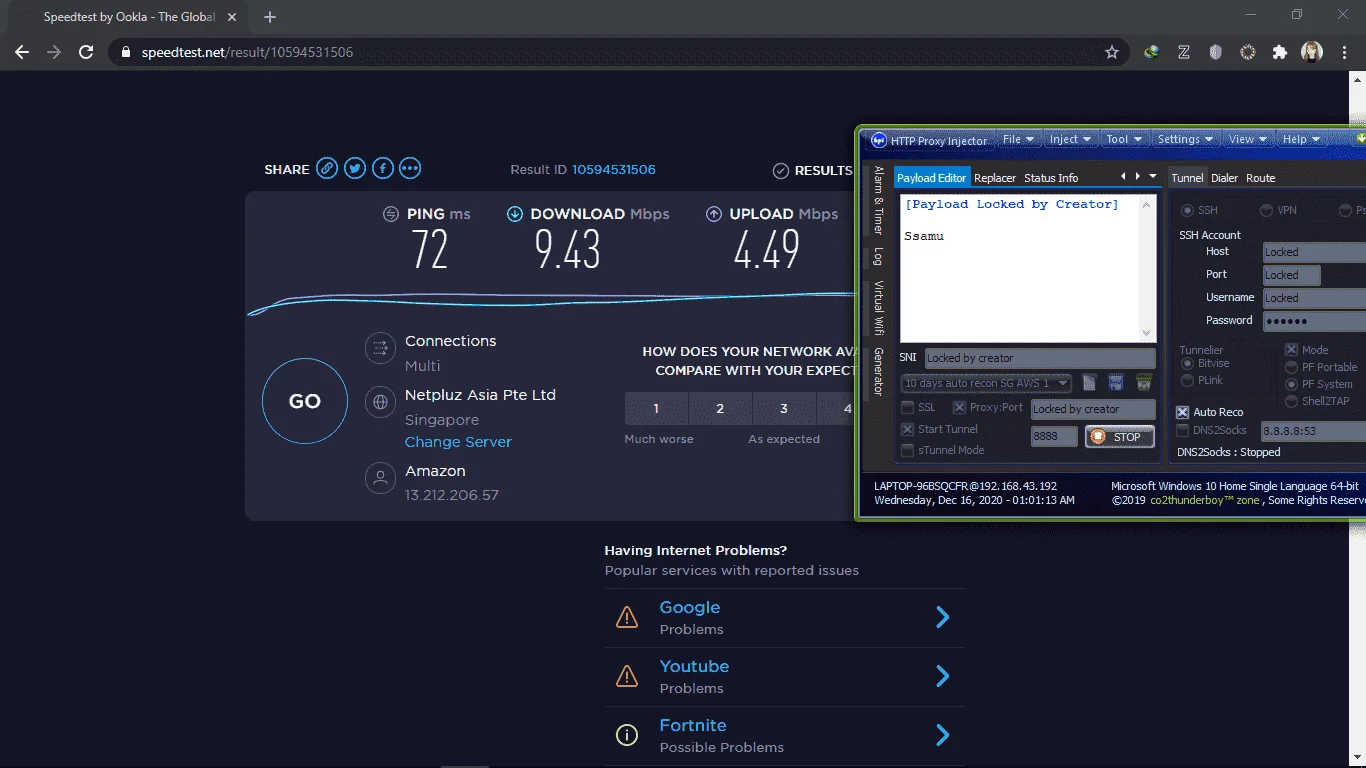
Task: Select the PF System mode
Action: pos(1292,384)
